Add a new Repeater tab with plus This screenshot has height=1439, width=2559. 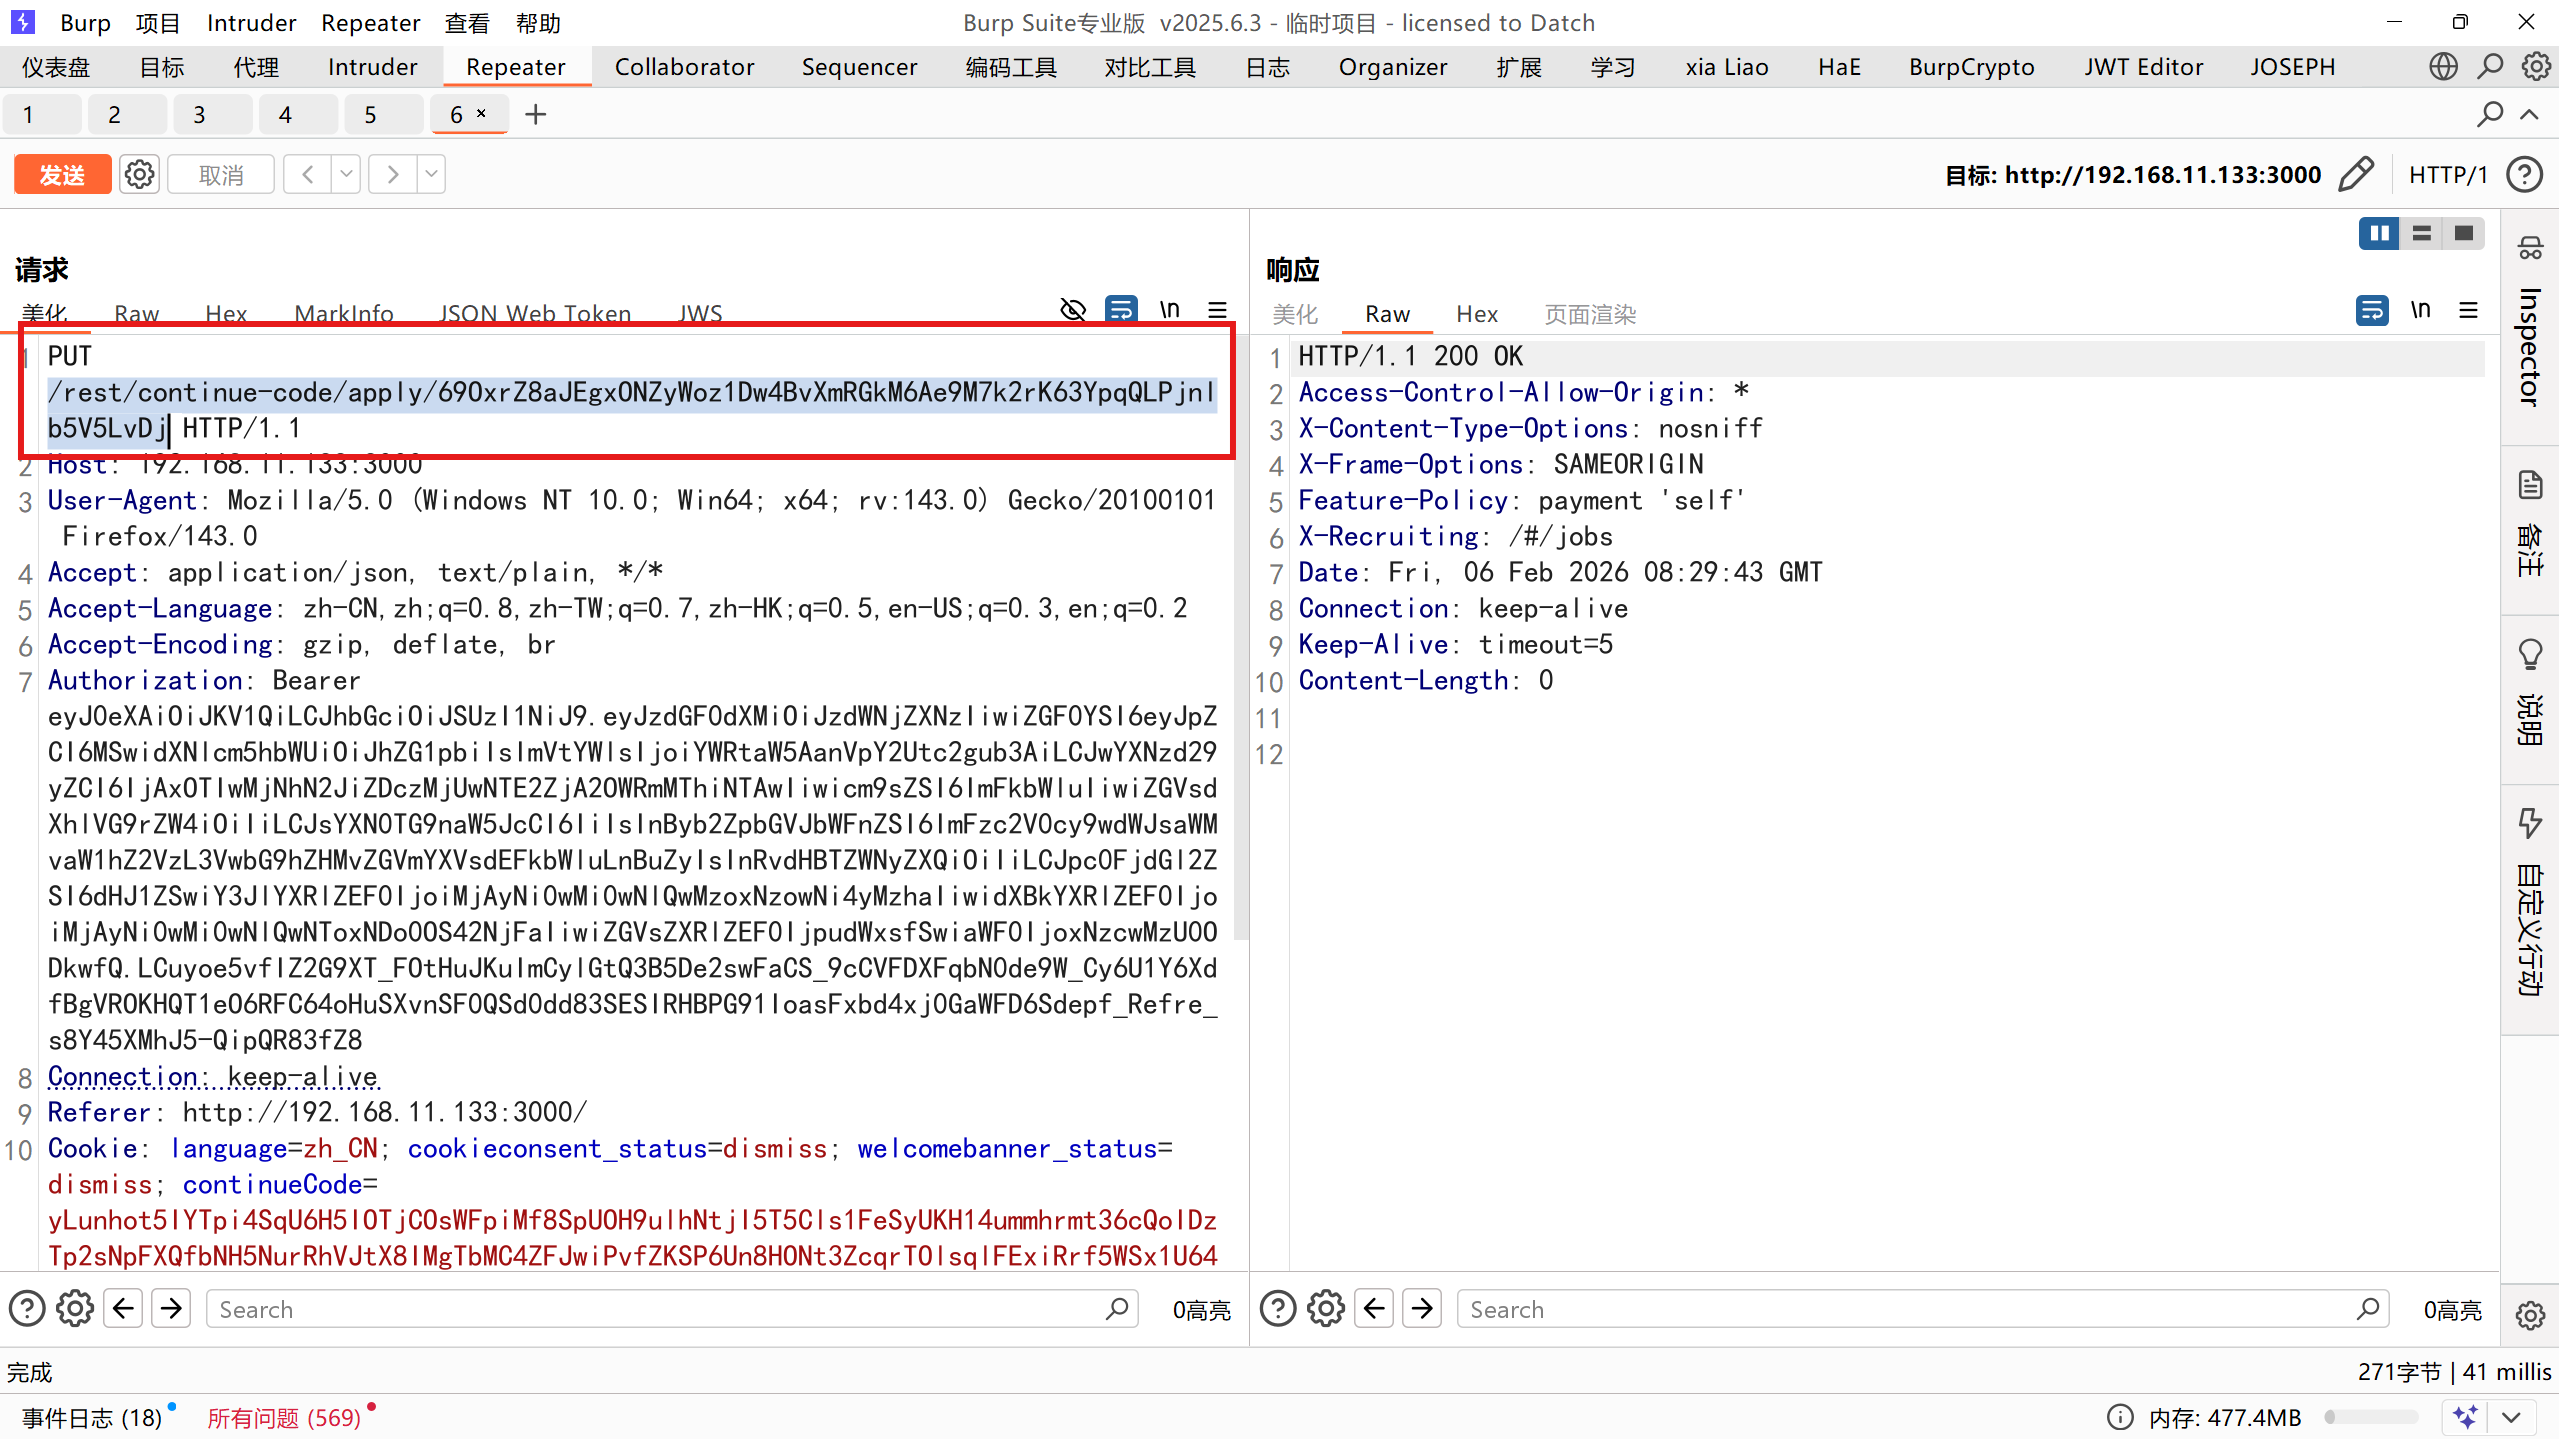coord(536,114)
